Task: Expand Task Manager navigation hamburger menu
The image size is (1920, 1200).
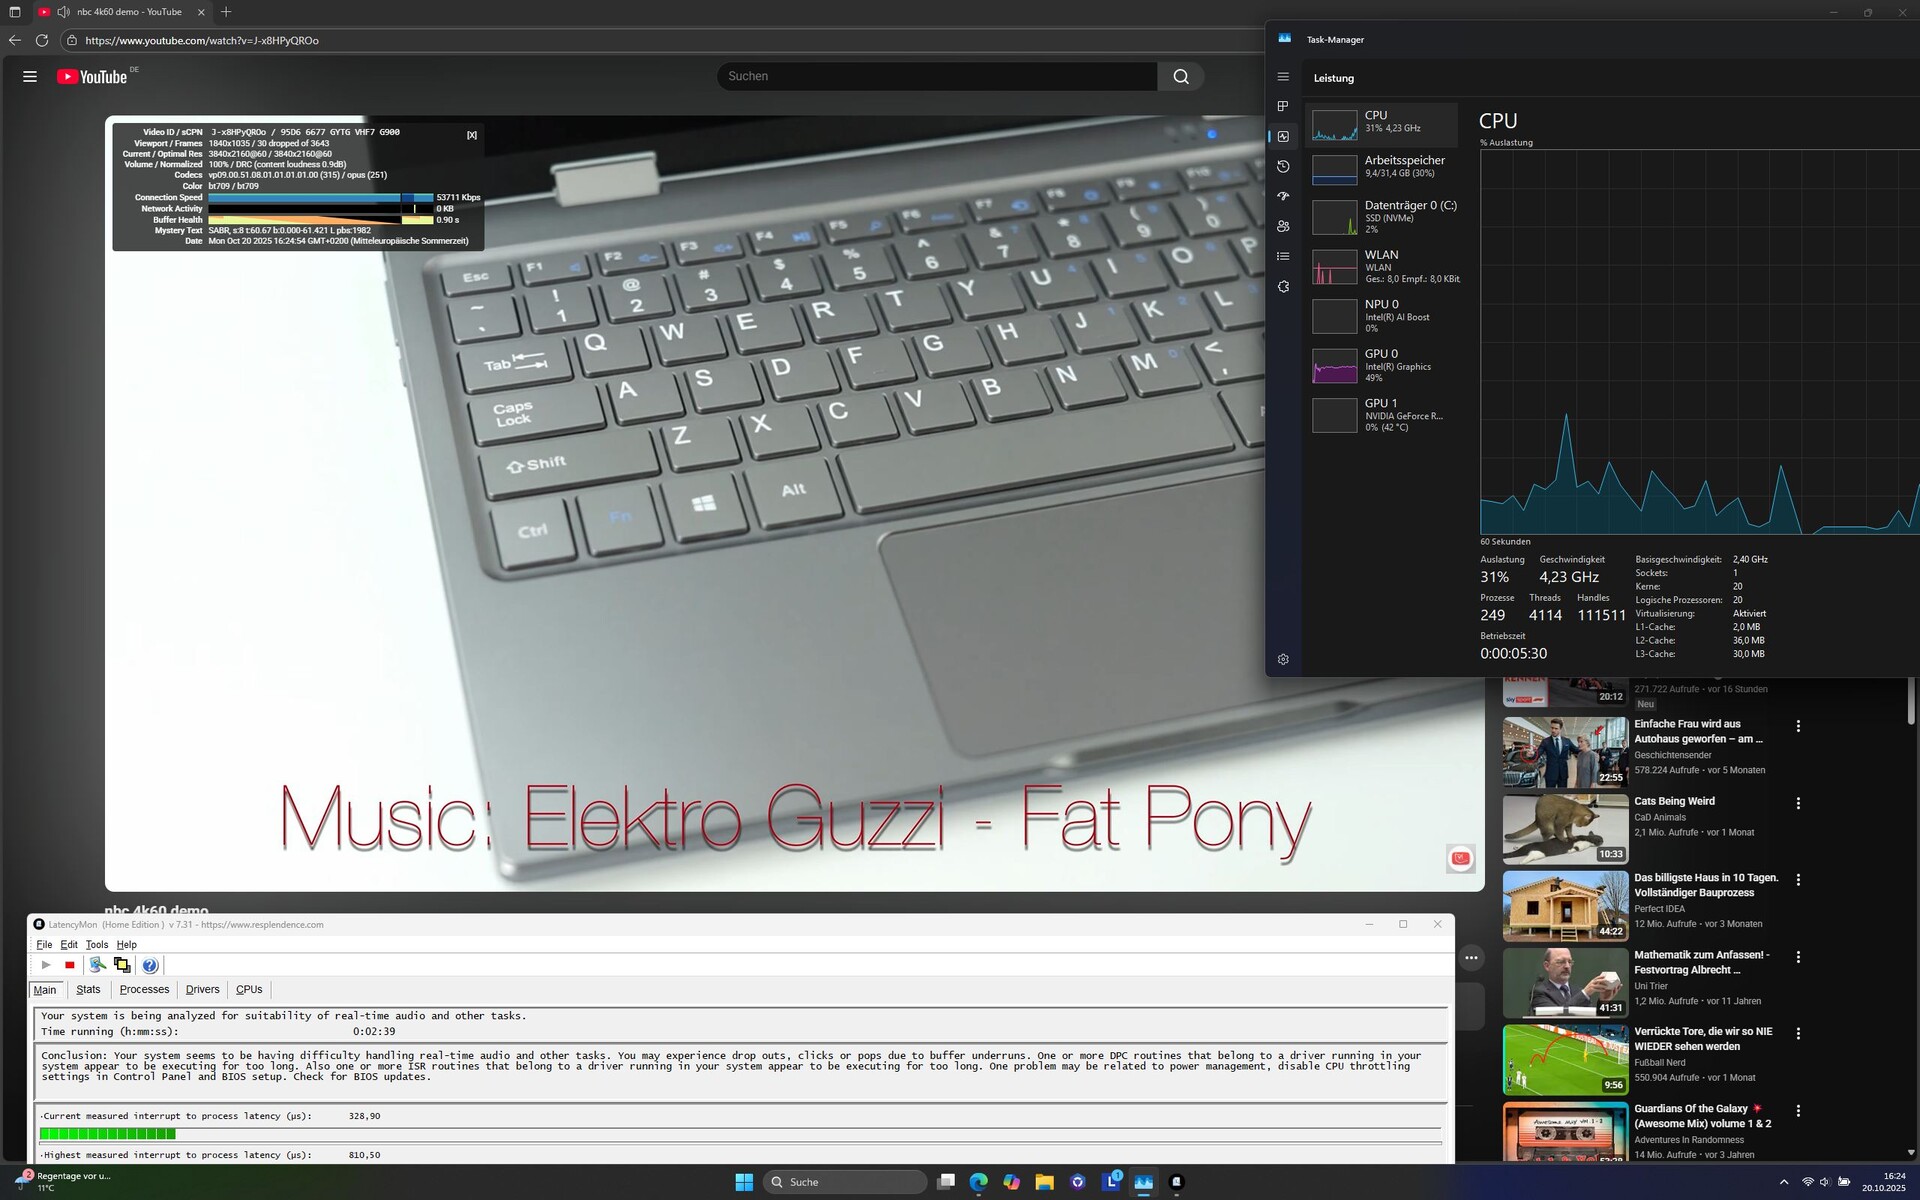Action: tap(1283, 77)
